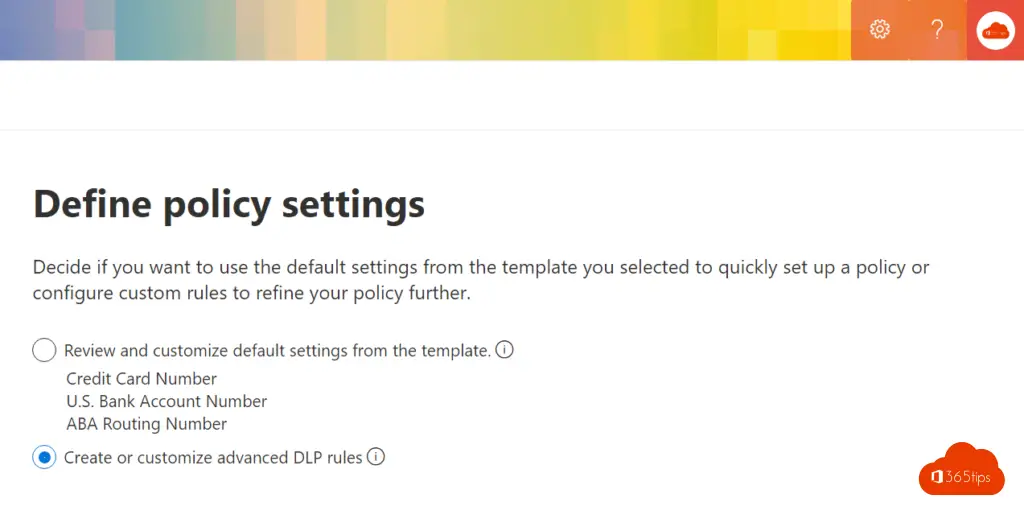The image size is (1024, 531).
Task: Click the label 'Review and customize default settings from the template'
Action: [x=277, y=350]
